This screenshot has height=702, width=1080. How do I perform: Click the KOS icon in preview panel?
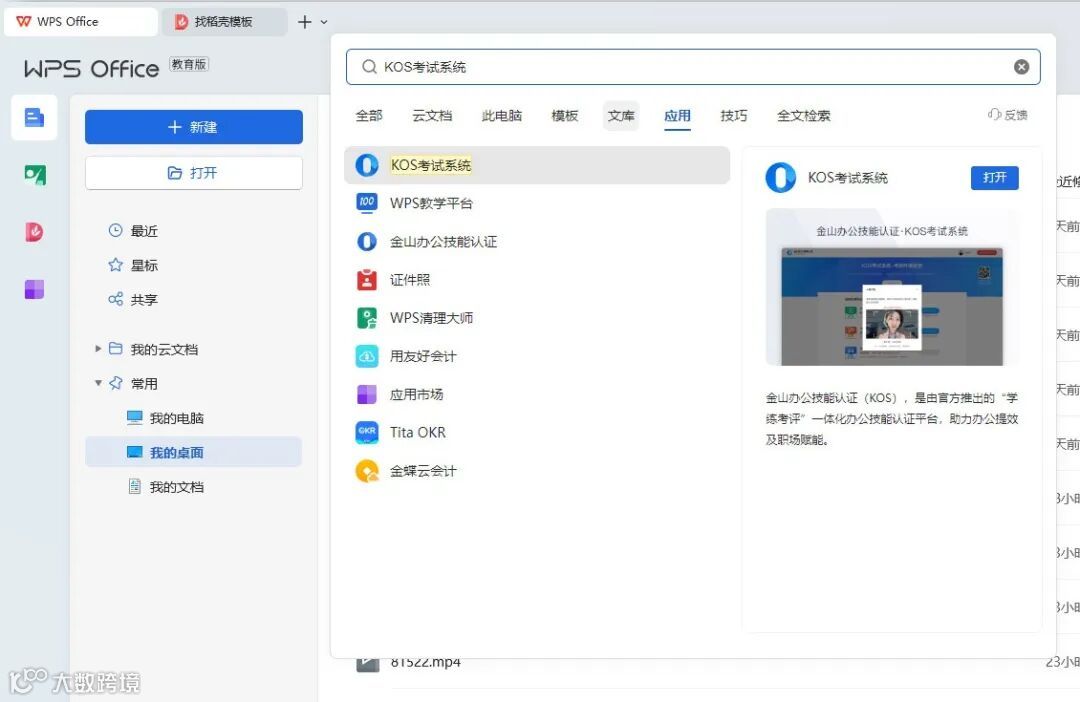(x=780, y=178)
